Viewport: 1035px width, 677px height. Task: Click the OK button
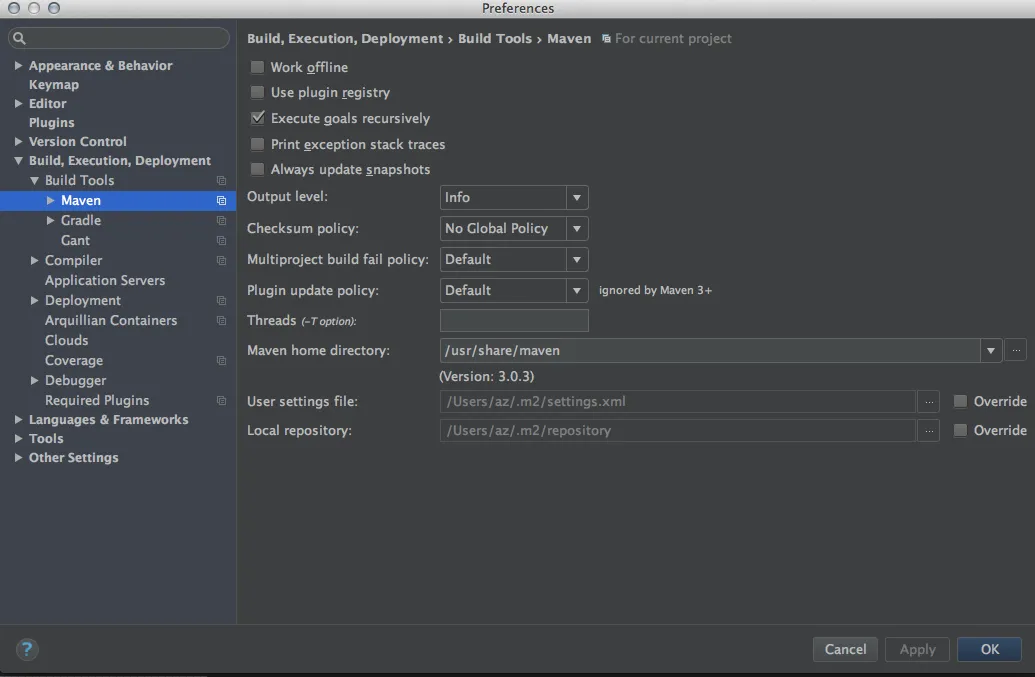[989, 649]
